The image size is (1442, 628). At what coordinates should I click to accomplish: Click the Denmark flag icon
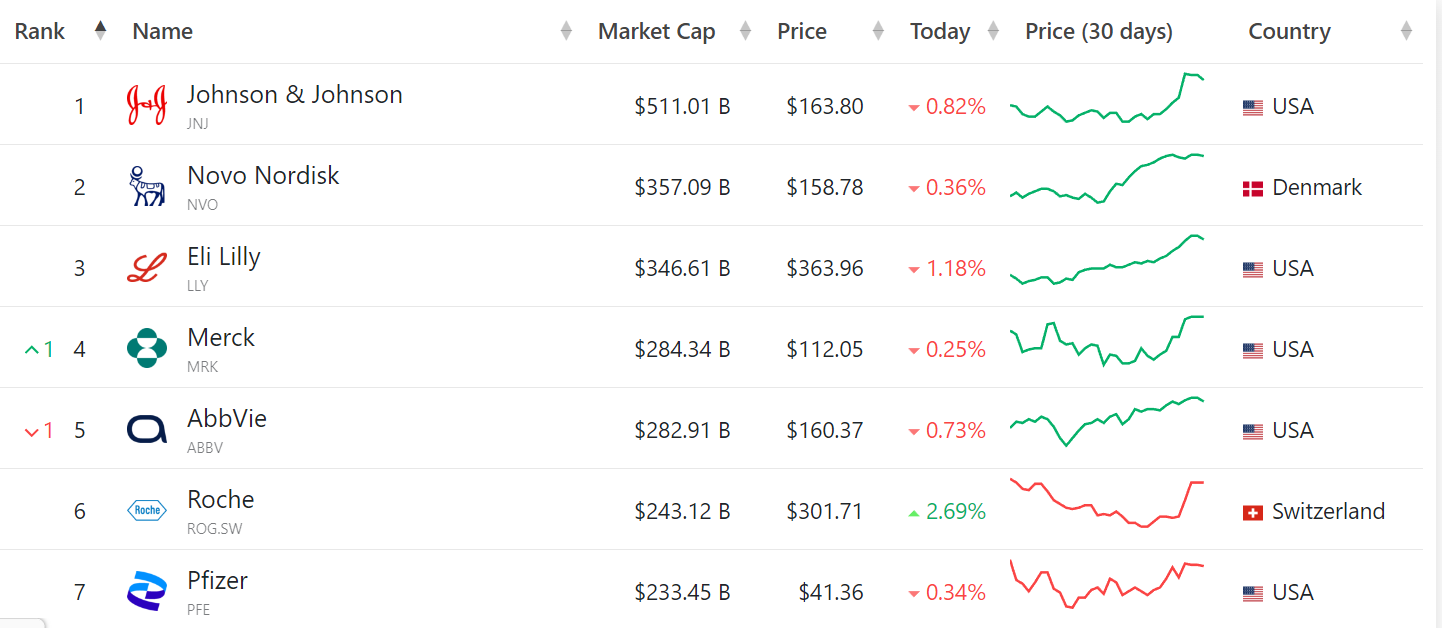1252,188
